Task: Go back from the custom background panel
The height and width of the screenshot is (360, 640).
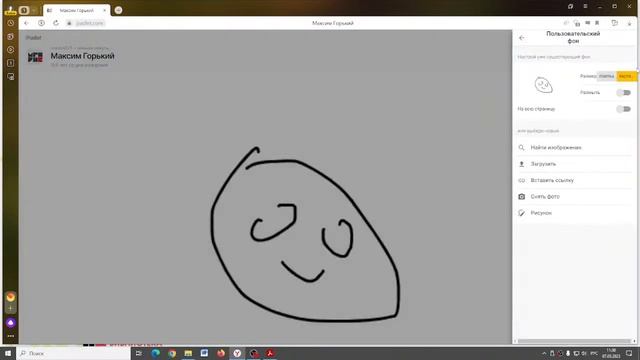Action: click(x=522, y=38)
